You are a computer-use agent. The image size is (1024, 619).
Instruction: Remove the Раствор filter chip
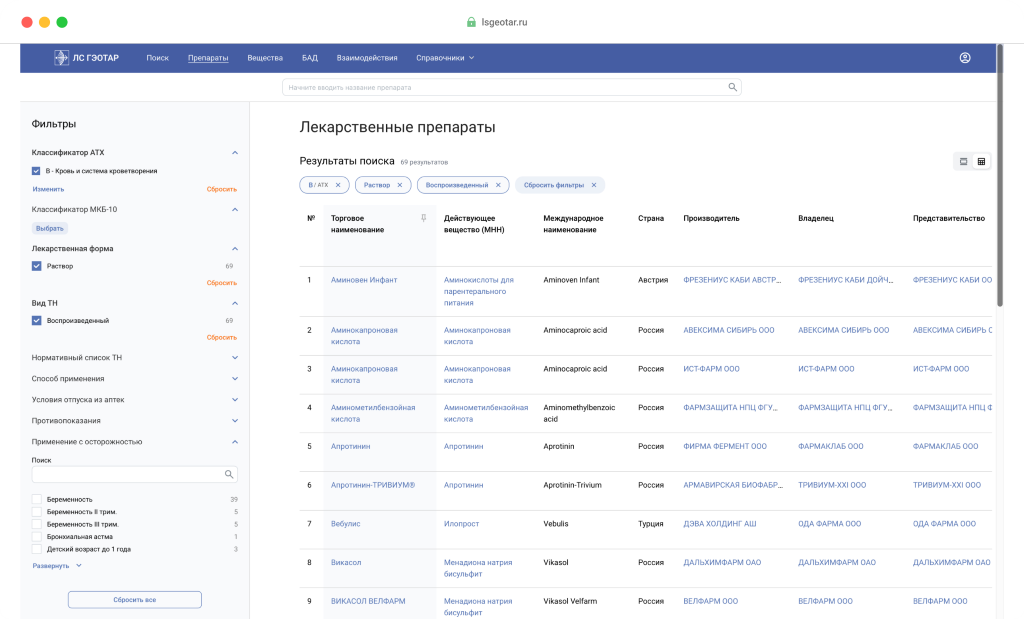click(400, 185)
